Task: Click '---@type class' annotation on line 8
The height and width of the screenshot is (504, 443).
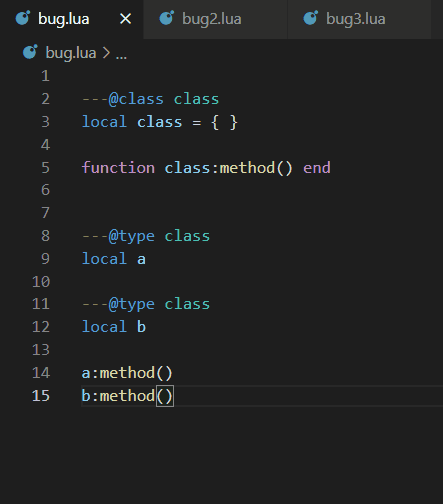Action: tap(146, 236)
